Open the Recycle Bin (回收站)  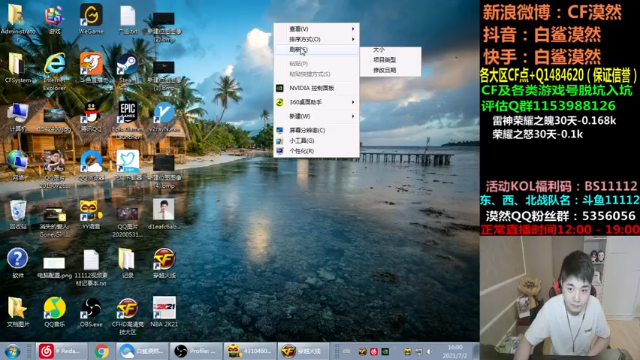18,213
